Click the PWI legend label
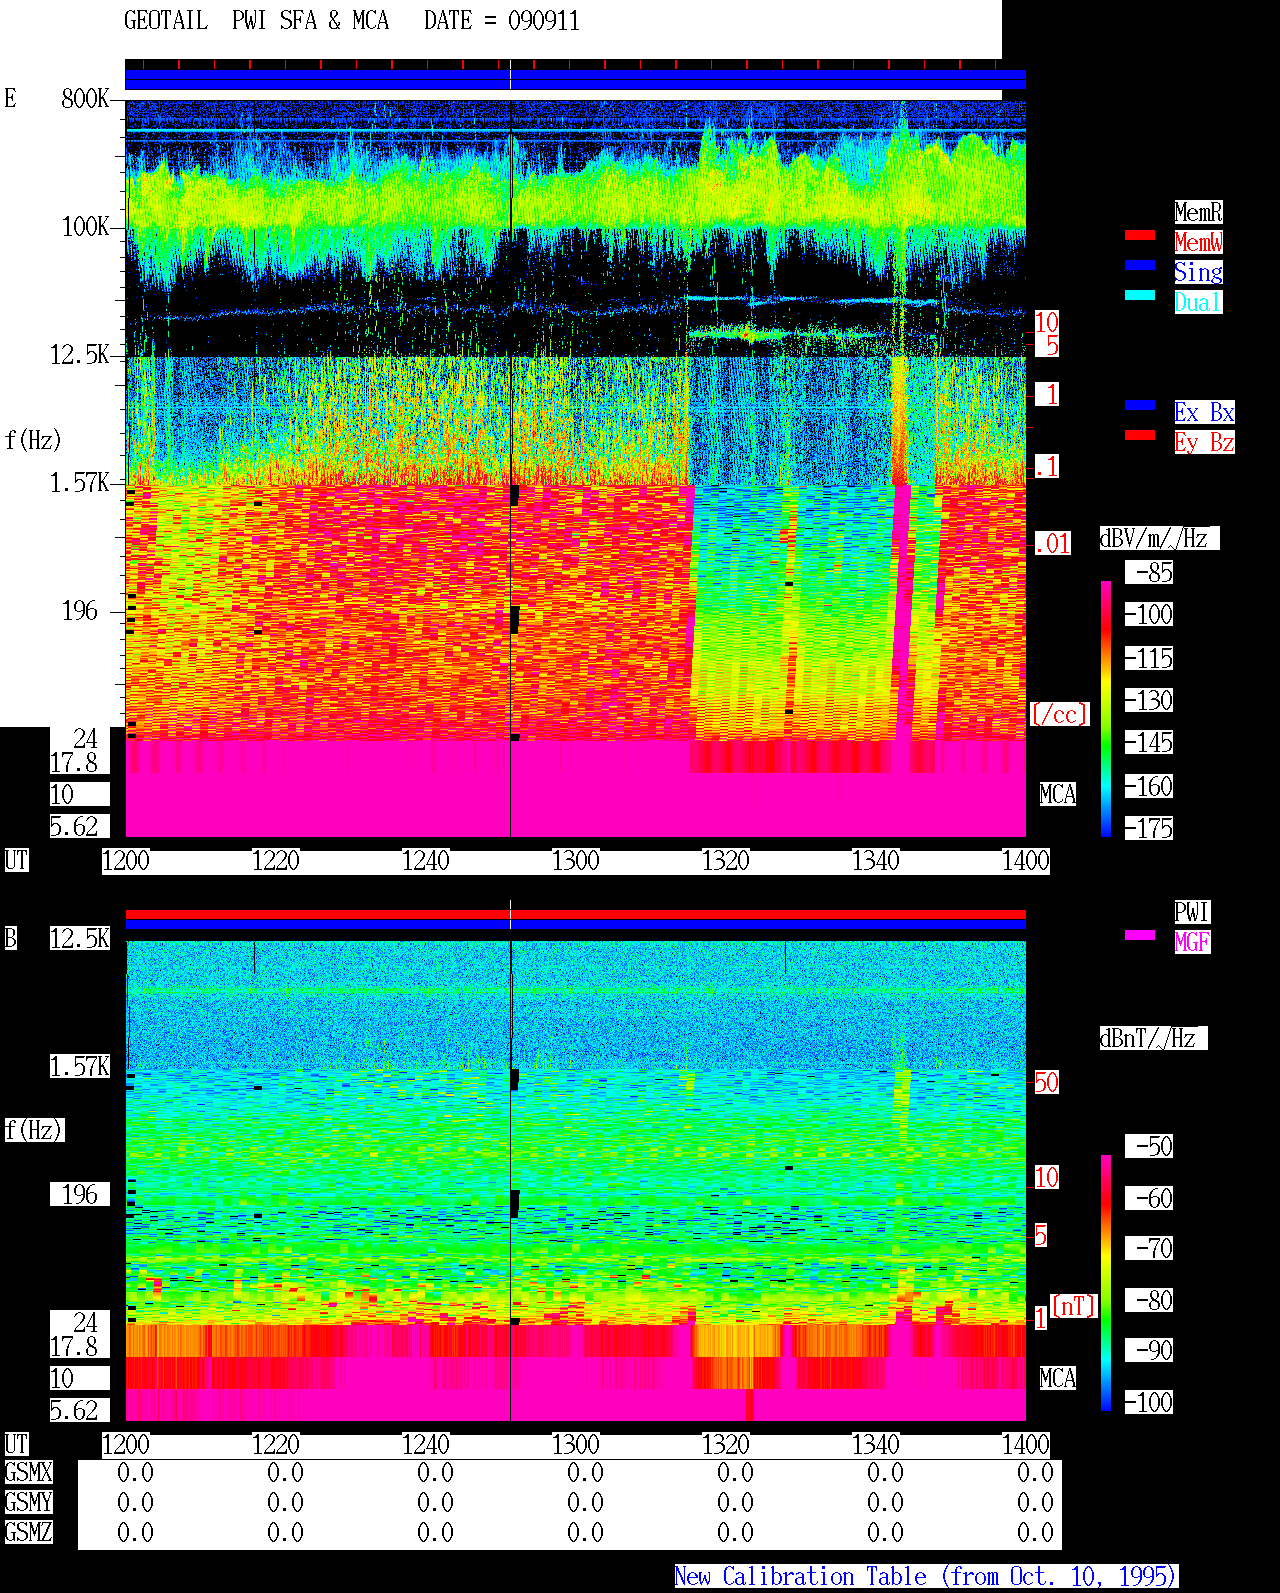 1192,912
